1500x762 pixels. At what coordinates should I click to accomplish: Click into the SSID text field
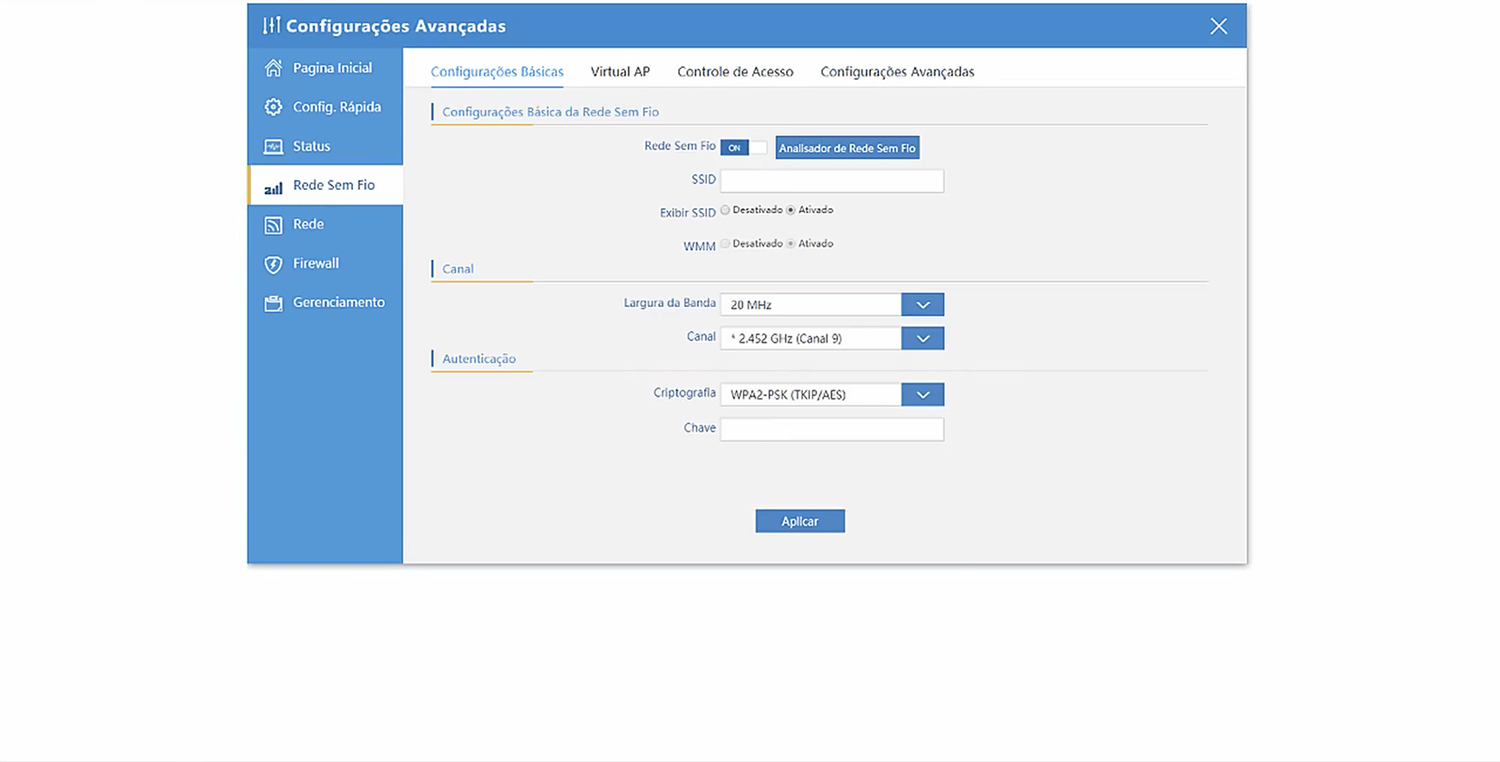pos(831,181)
